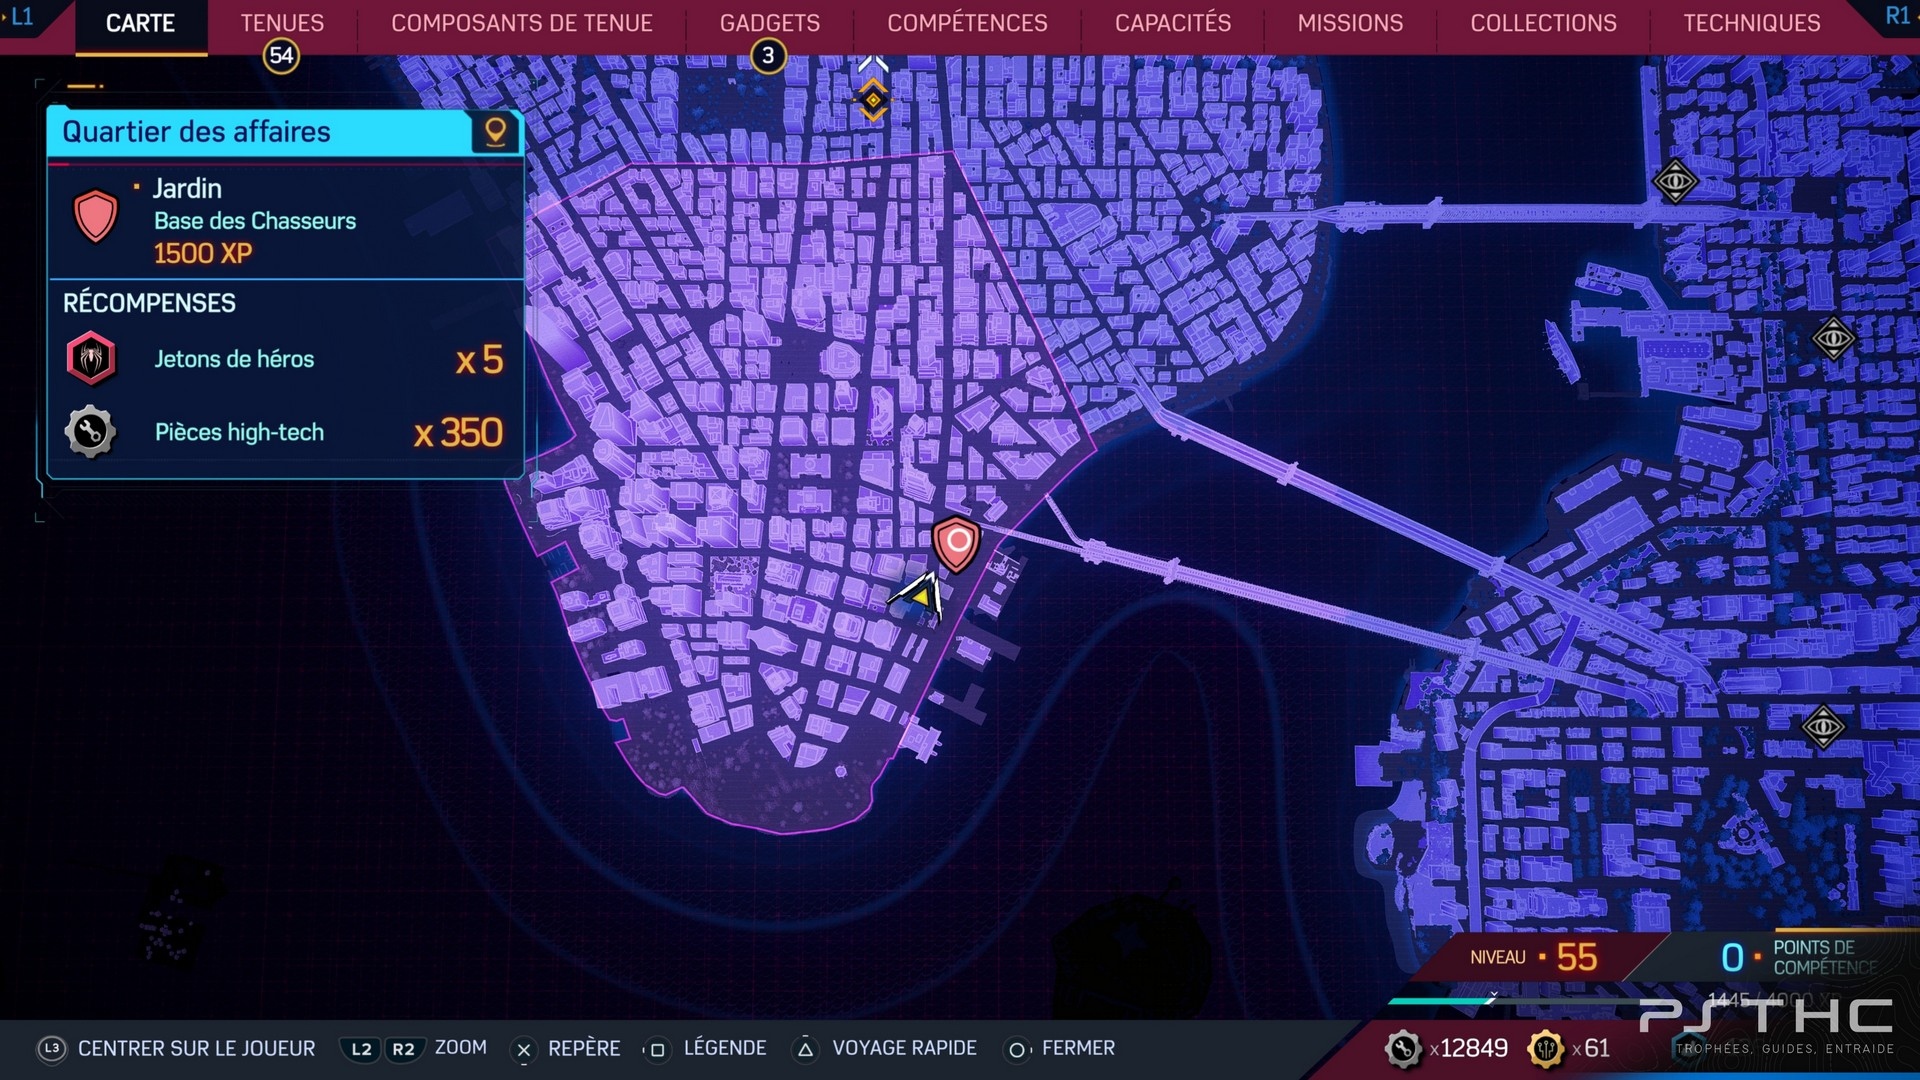
Task: Click the 3 badge under GADGETS
Action: 768,56
